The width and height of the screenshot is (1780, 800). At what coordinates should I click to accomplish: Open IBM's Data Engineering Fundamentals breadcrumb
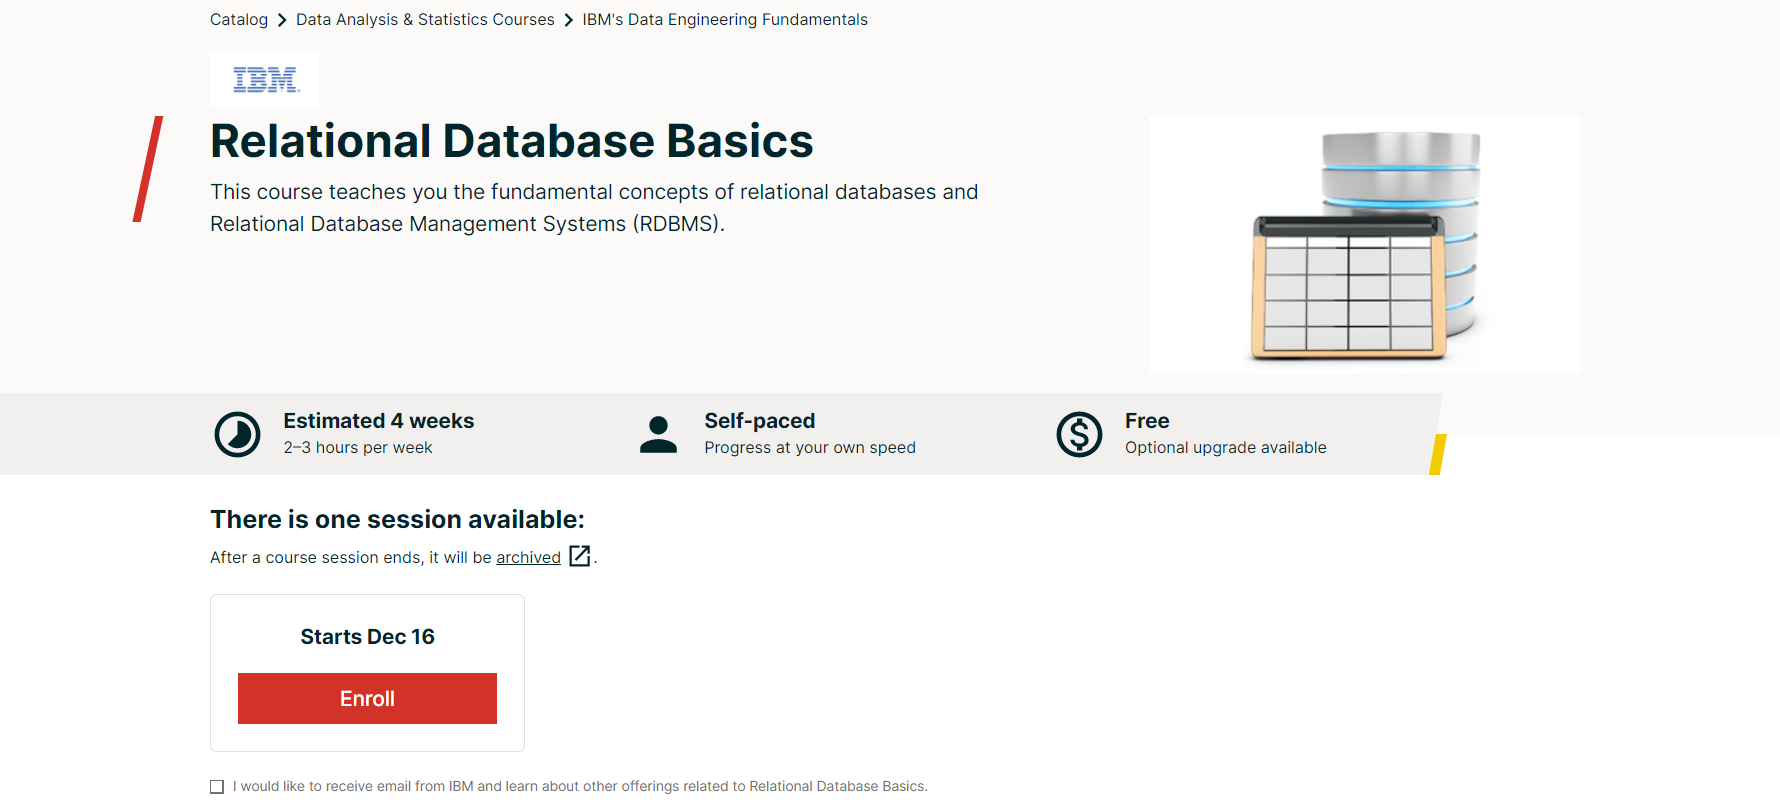(x=725, y=20)
